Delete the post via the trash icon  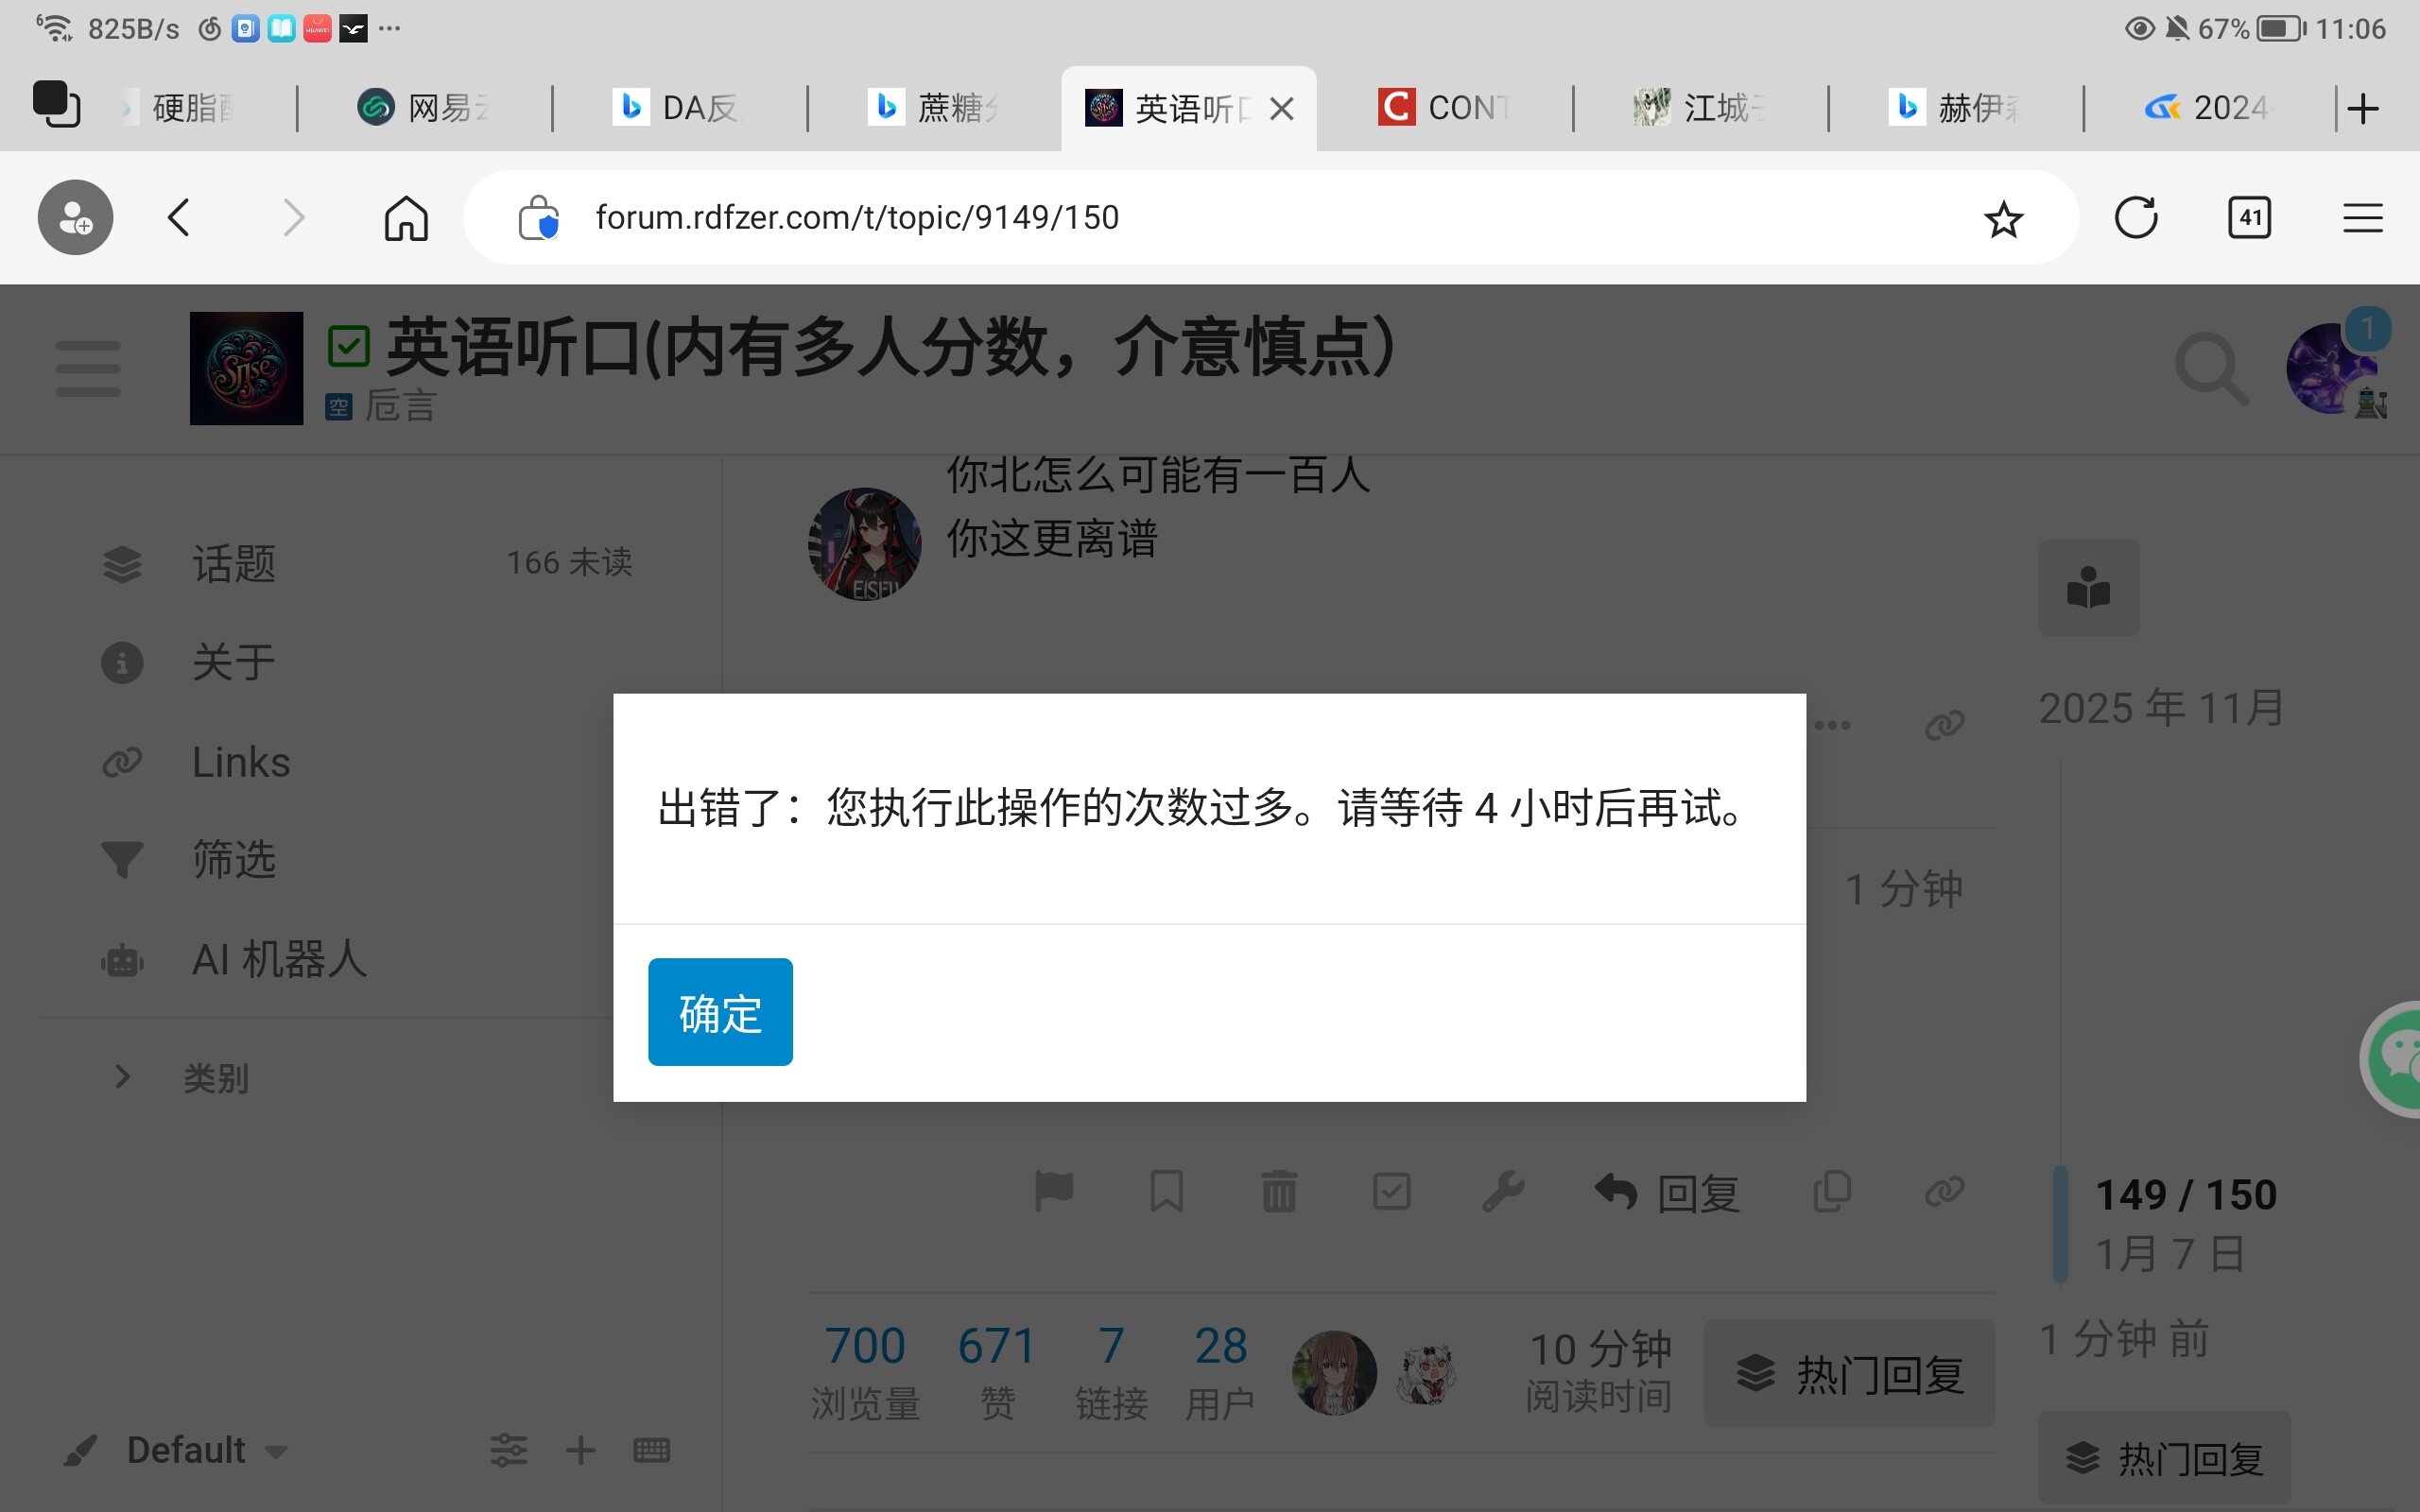[1279, 1191]
